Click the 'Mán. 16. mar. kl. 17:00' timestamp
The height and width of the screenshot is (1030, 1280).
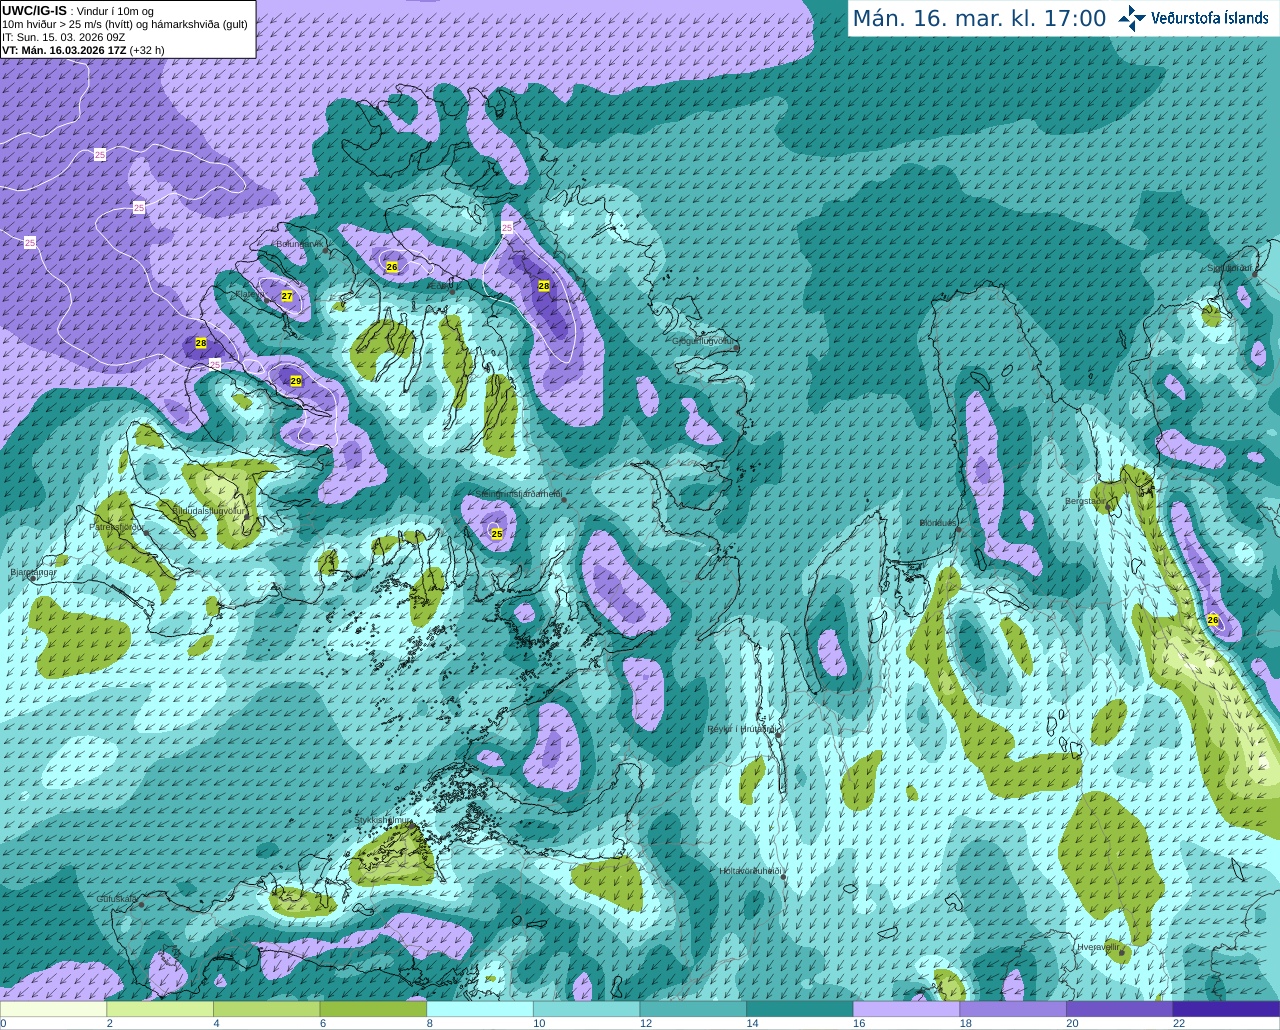pos(979,18)
